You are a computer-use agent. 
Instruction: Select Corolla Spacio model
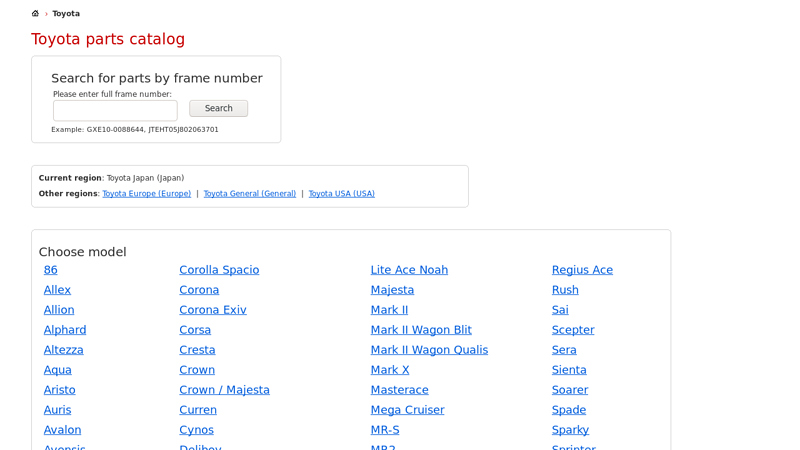(219, 270)
